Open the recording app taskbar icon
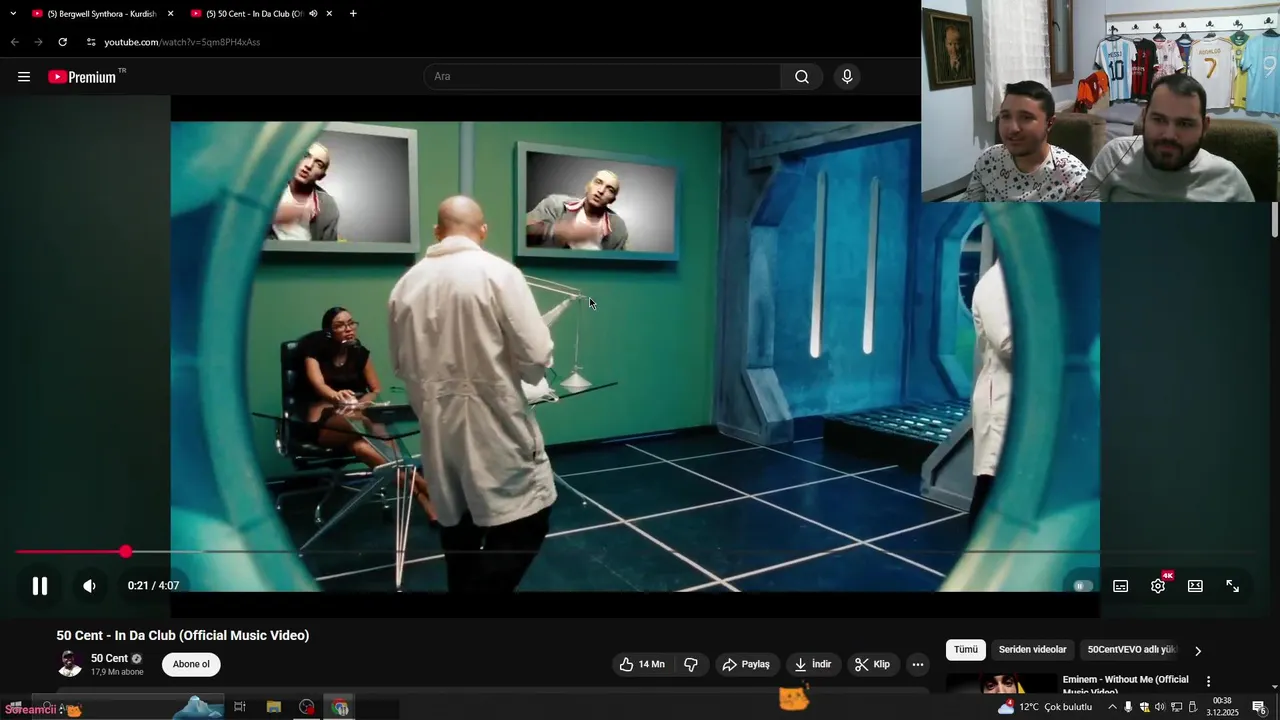Viewport: 1280px width, 720px height. [307, 707]
